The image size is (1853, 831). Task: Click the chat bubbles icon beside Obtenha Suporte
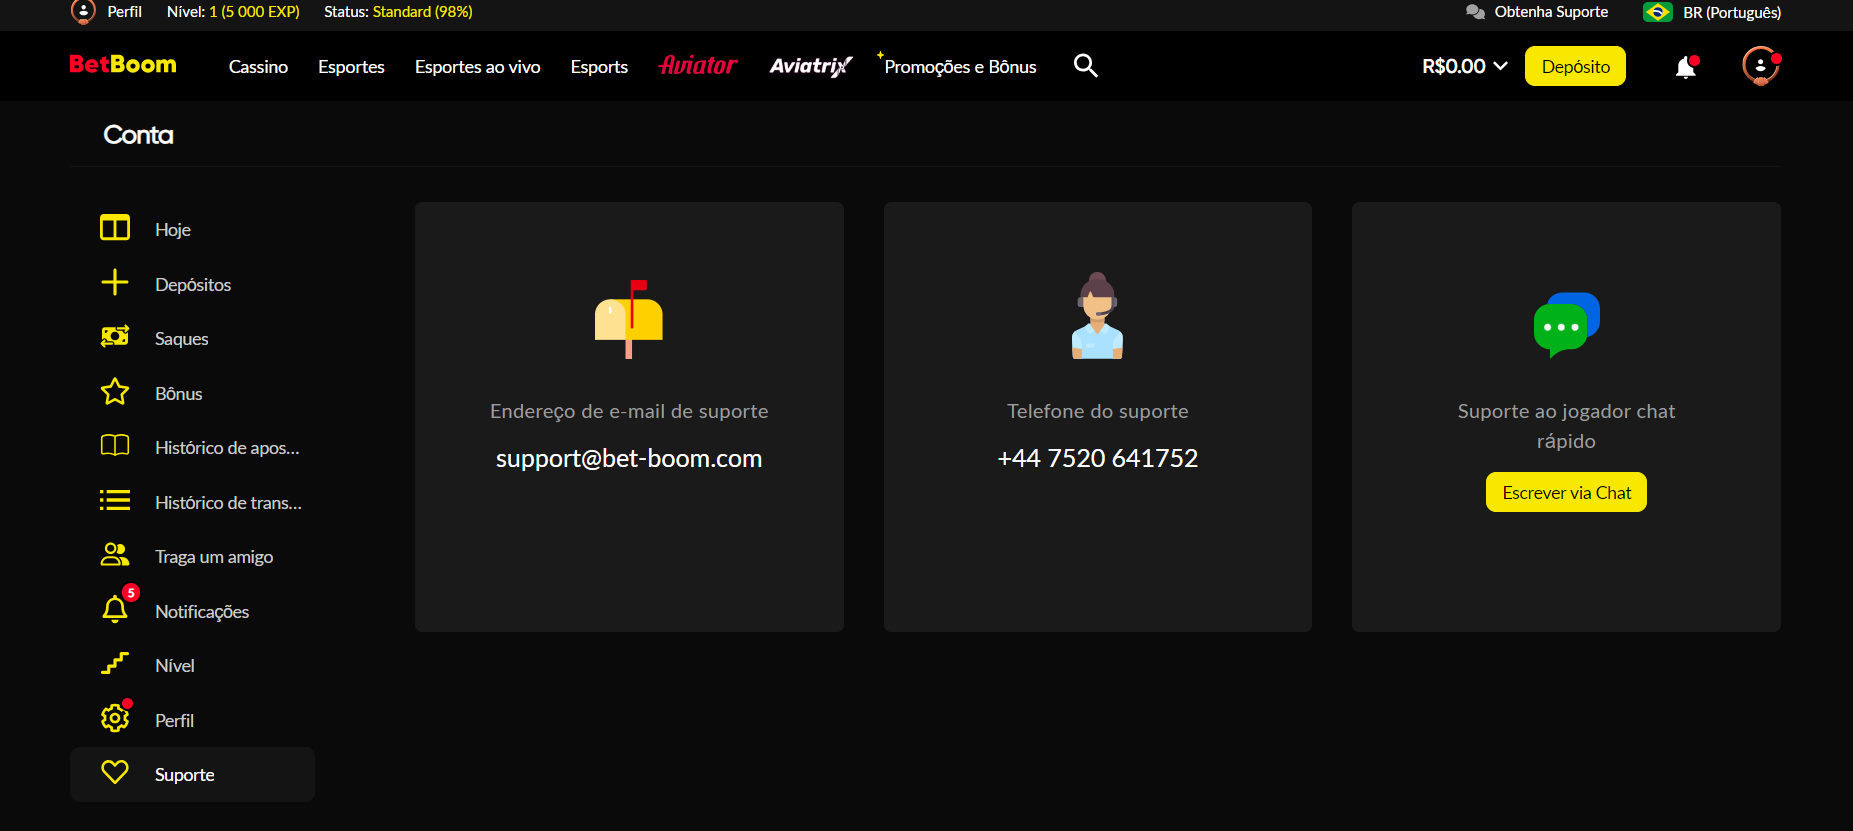point(1475,12)
